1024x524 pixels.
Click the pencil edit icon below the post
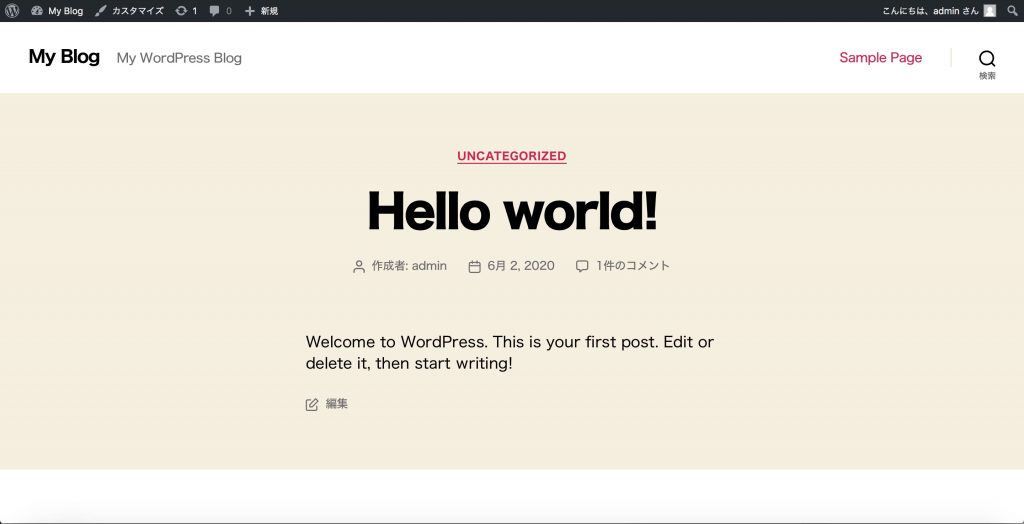(312, 404)
